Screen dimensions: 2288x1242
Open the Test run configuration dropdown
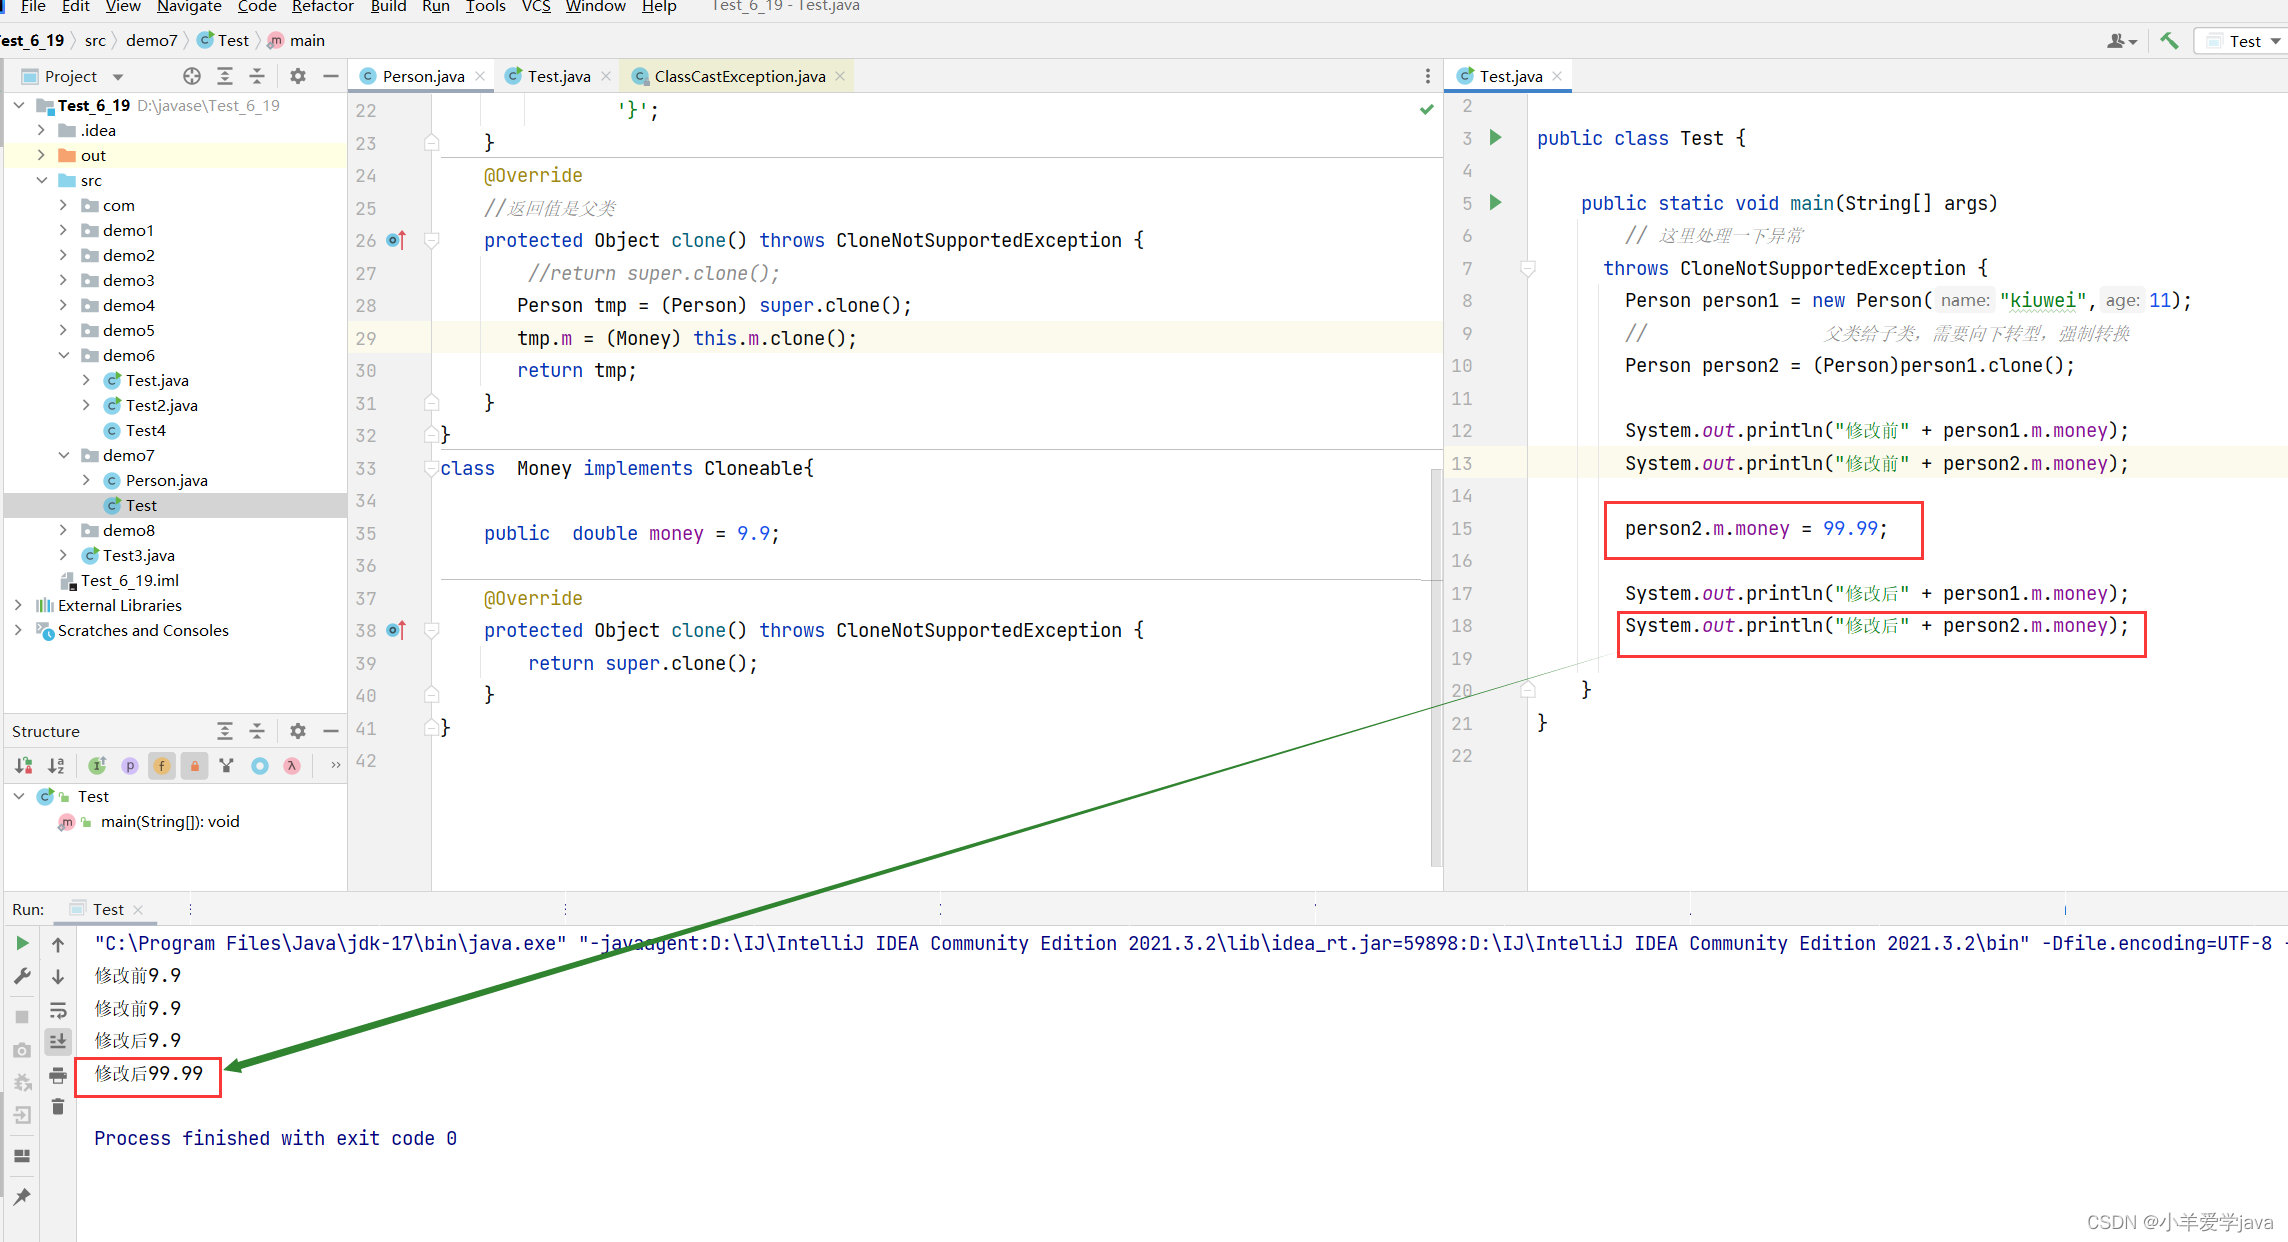click(x=2244, y=41)
